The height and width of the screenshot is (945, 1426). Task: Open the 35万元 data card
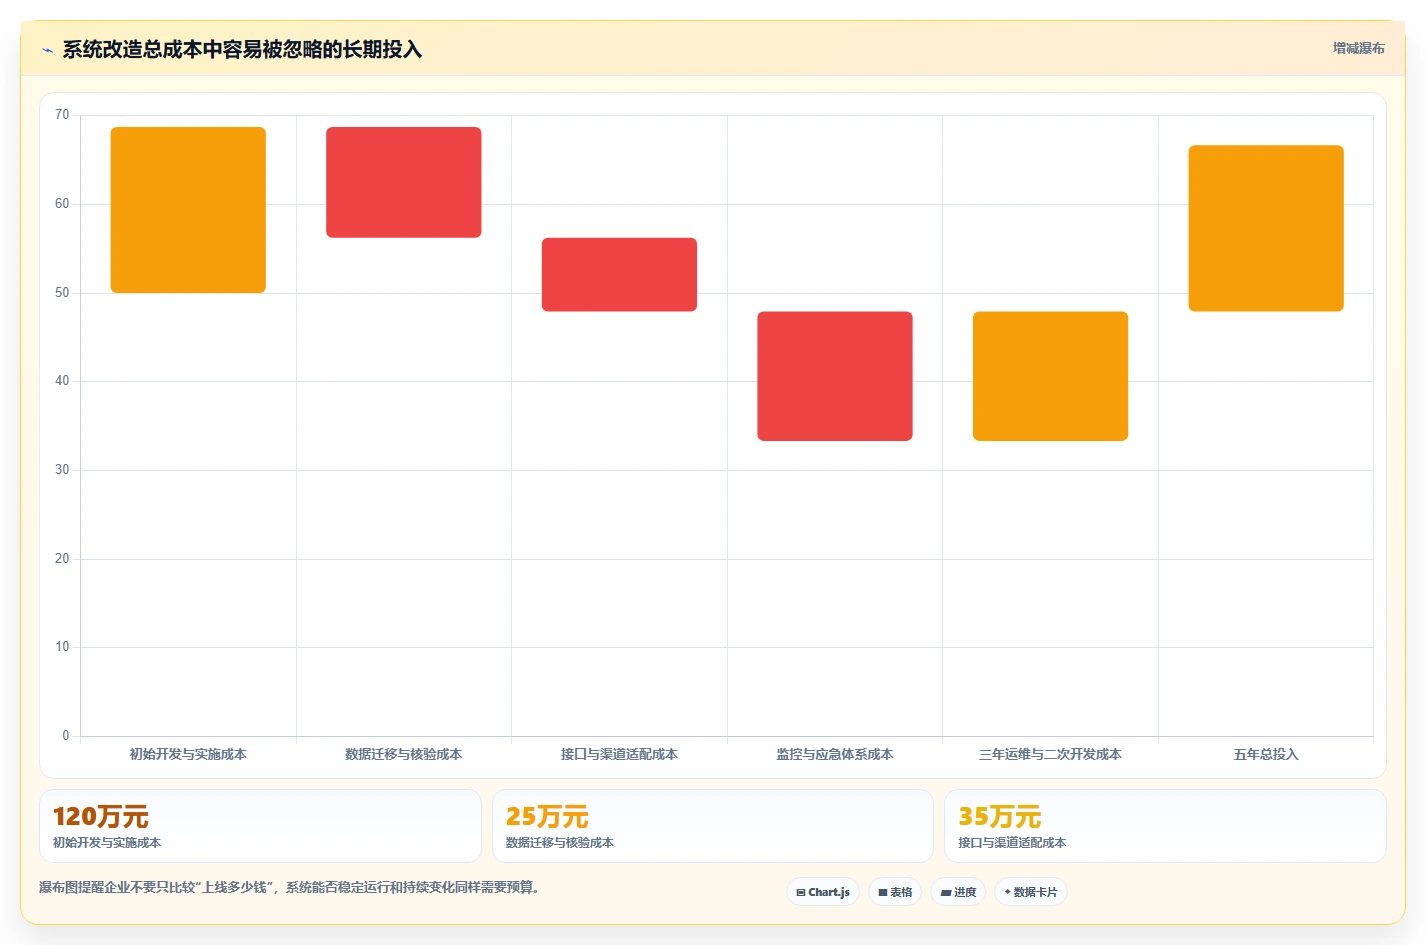1165,826
